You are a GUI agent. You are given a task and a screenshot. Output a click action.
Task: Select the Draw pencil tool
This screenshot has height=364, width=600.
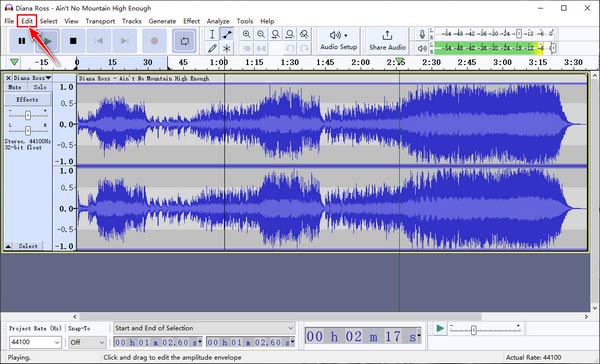pos(212,48)
